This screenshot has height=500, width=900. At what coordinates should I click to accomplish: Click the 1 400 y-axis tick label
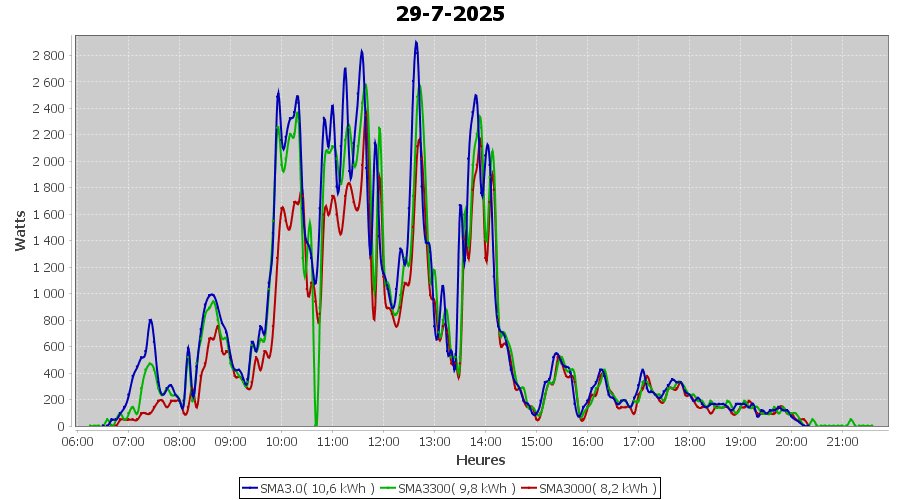pos(49,241)
